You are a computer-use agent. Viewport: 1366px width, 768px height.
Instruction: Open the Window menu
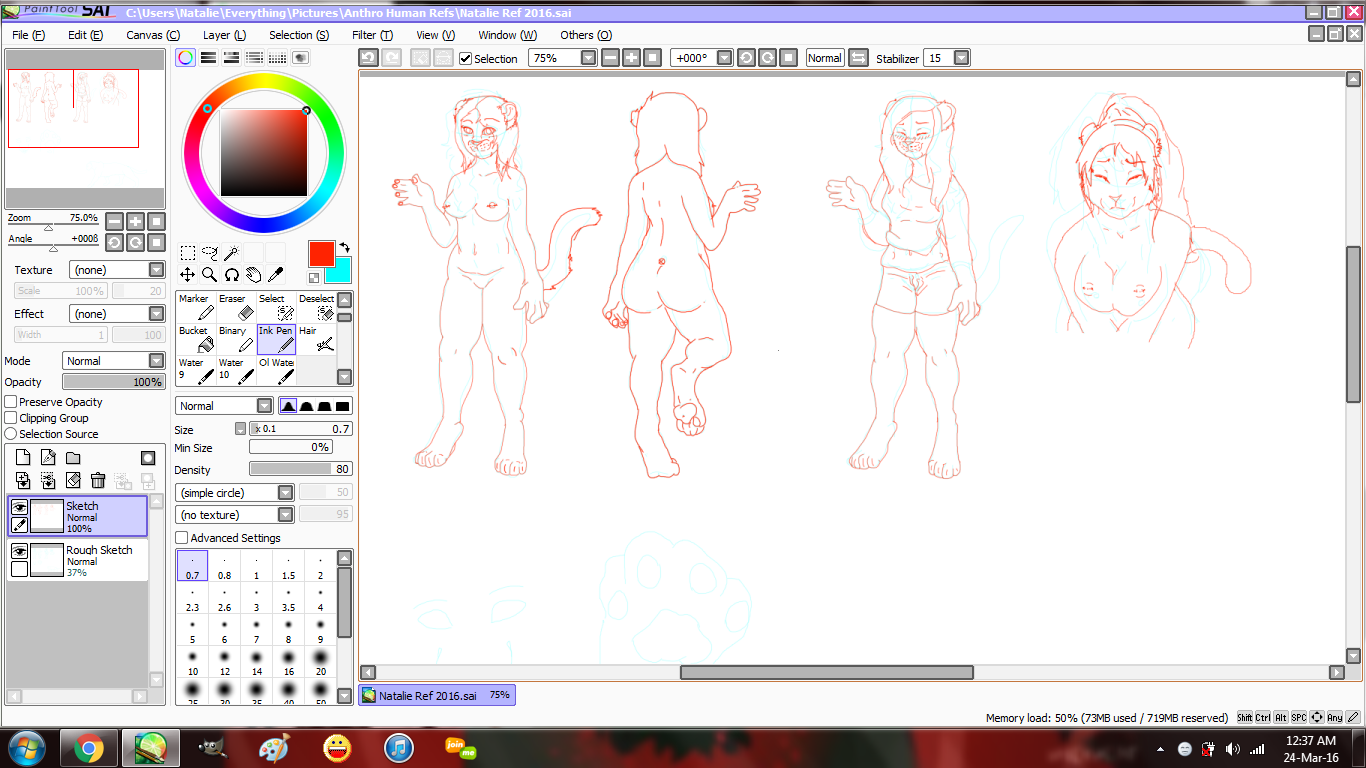pyautogui.click(x=508, y=35)
